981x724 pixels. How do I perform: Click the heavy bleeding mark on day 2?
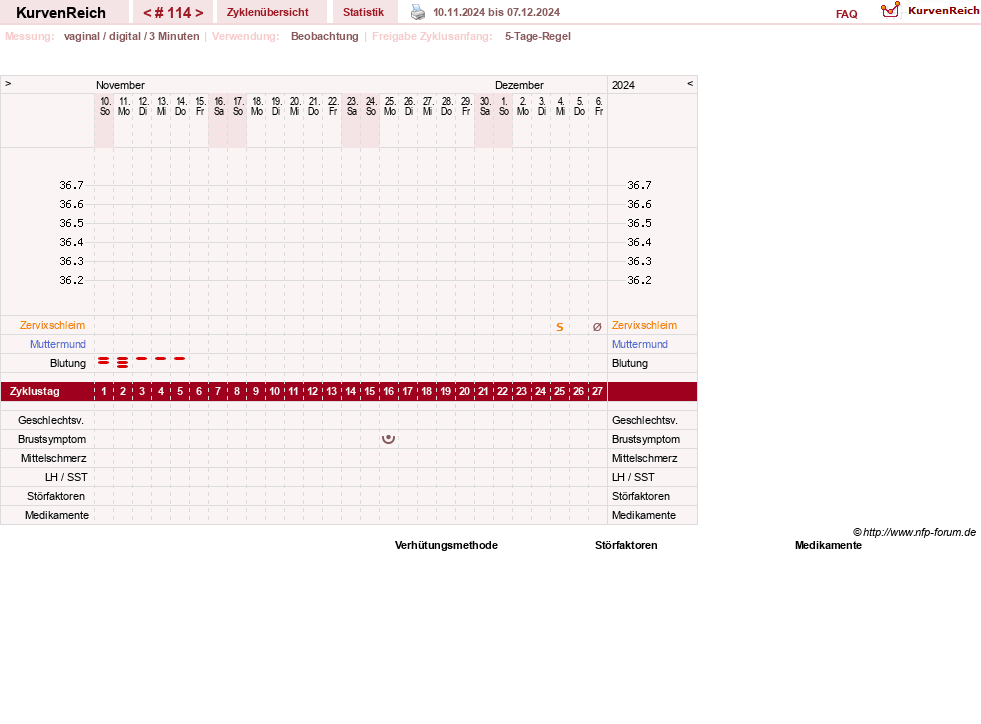click(x=123, y=362)
